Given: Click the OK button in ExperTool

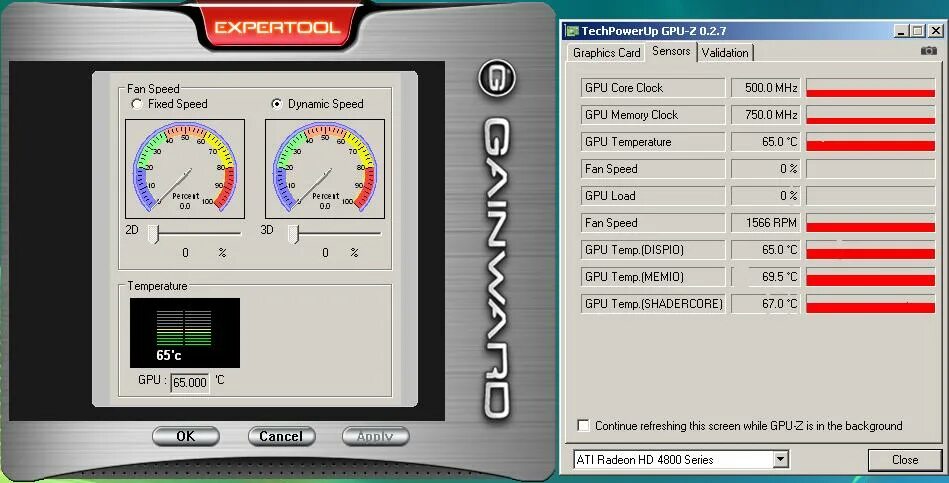Looking at the screenshot, I should (x=186, y=436).
